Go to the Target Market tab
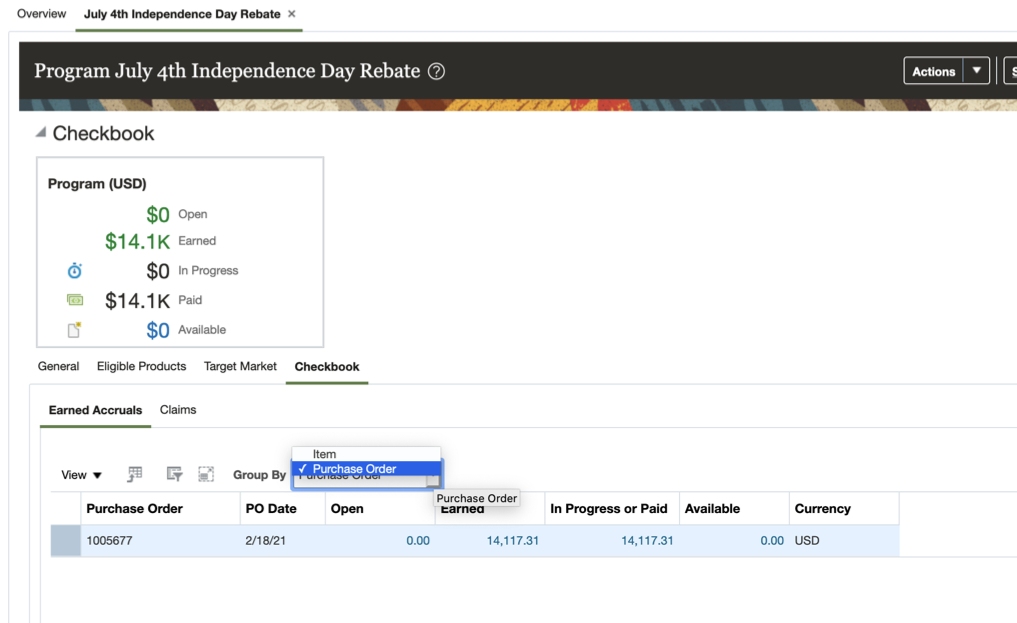1017x623 pixels. [x=240, y=367]
